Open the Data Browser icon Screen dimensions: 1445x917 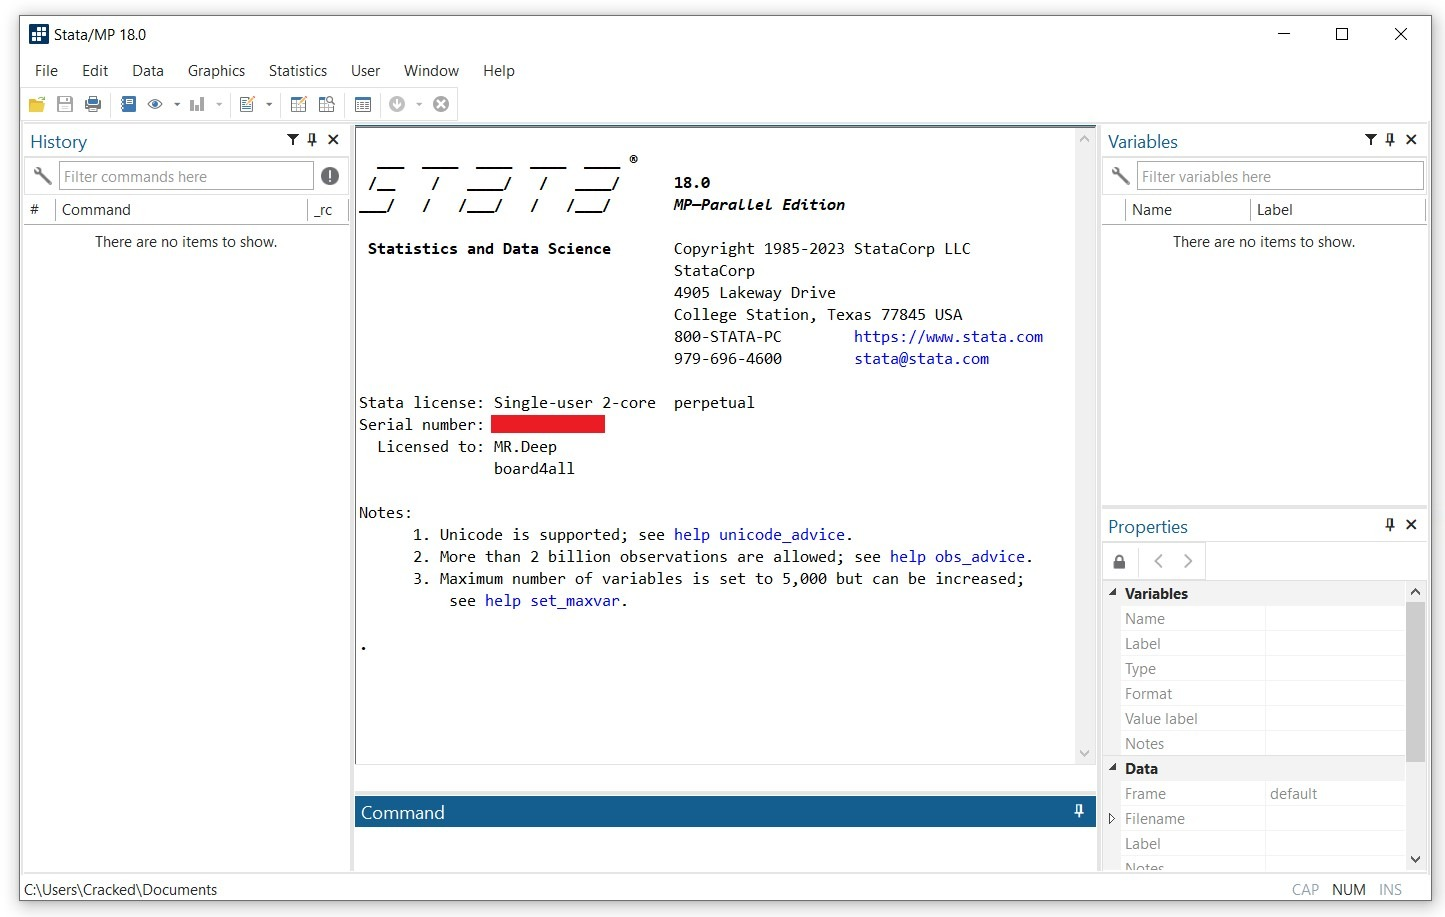(x=326, y=104)
